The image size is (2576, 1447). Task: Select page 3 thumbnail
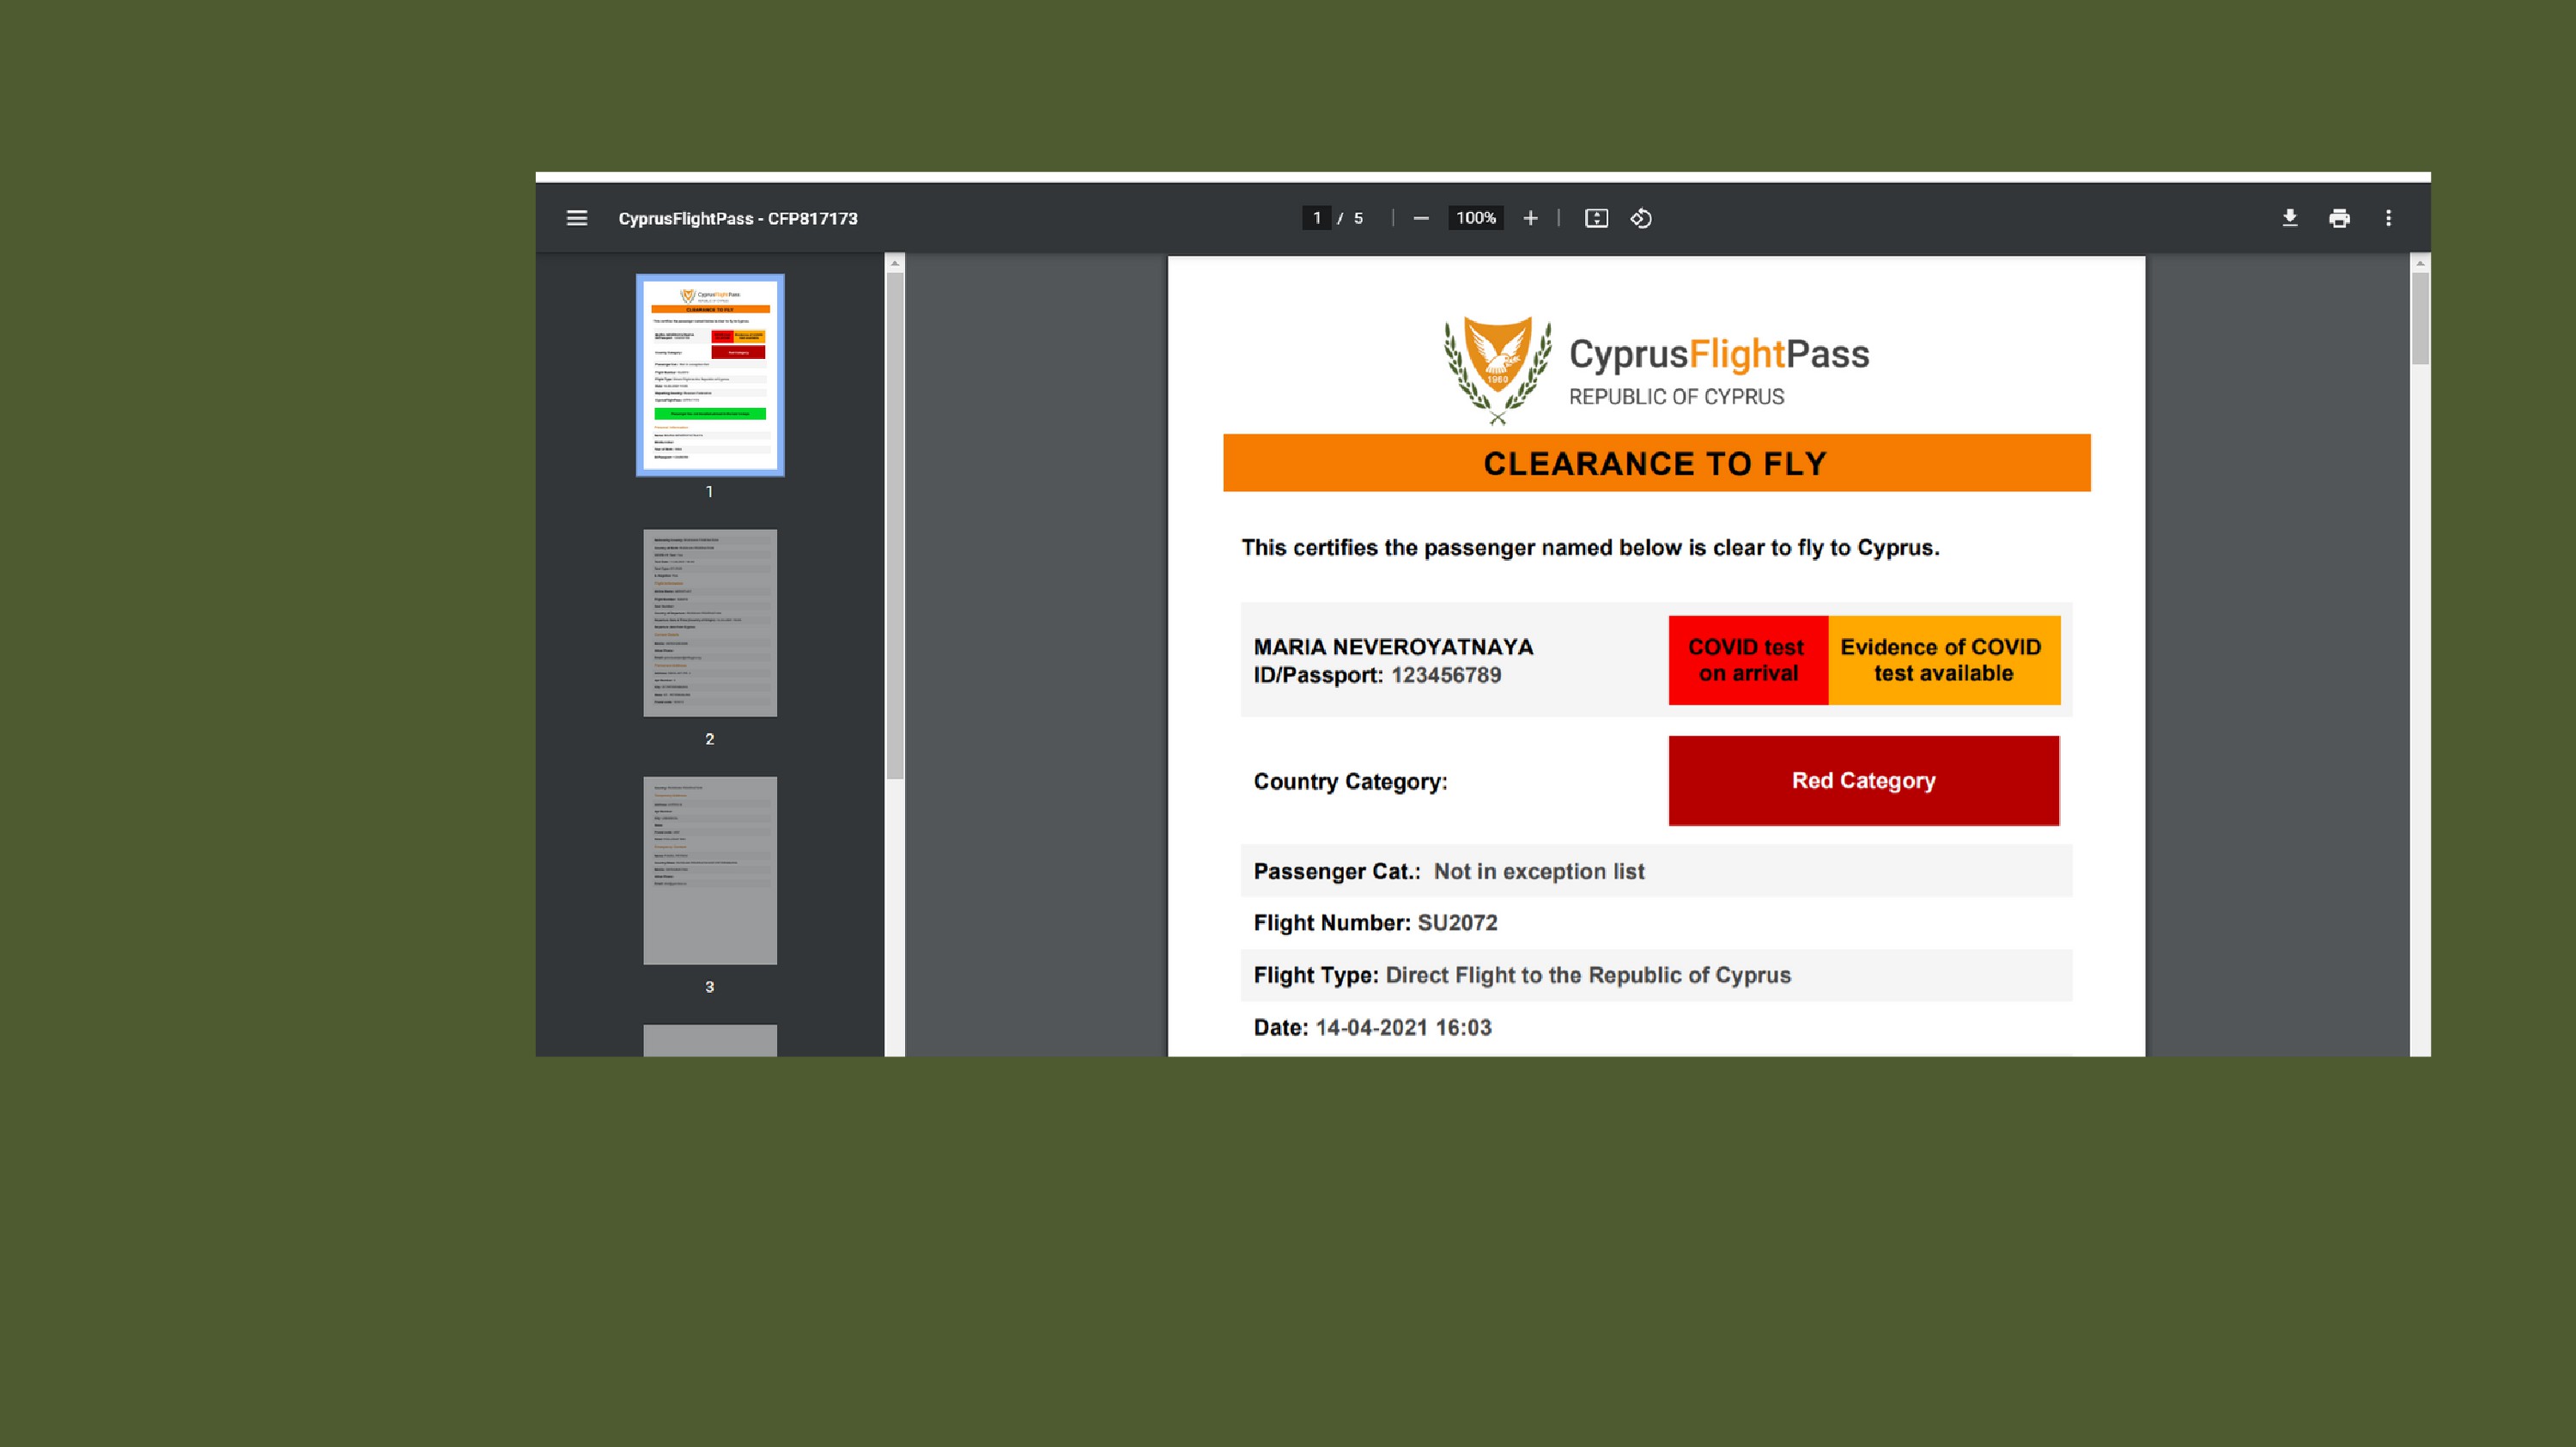click(x=710, y=871)
